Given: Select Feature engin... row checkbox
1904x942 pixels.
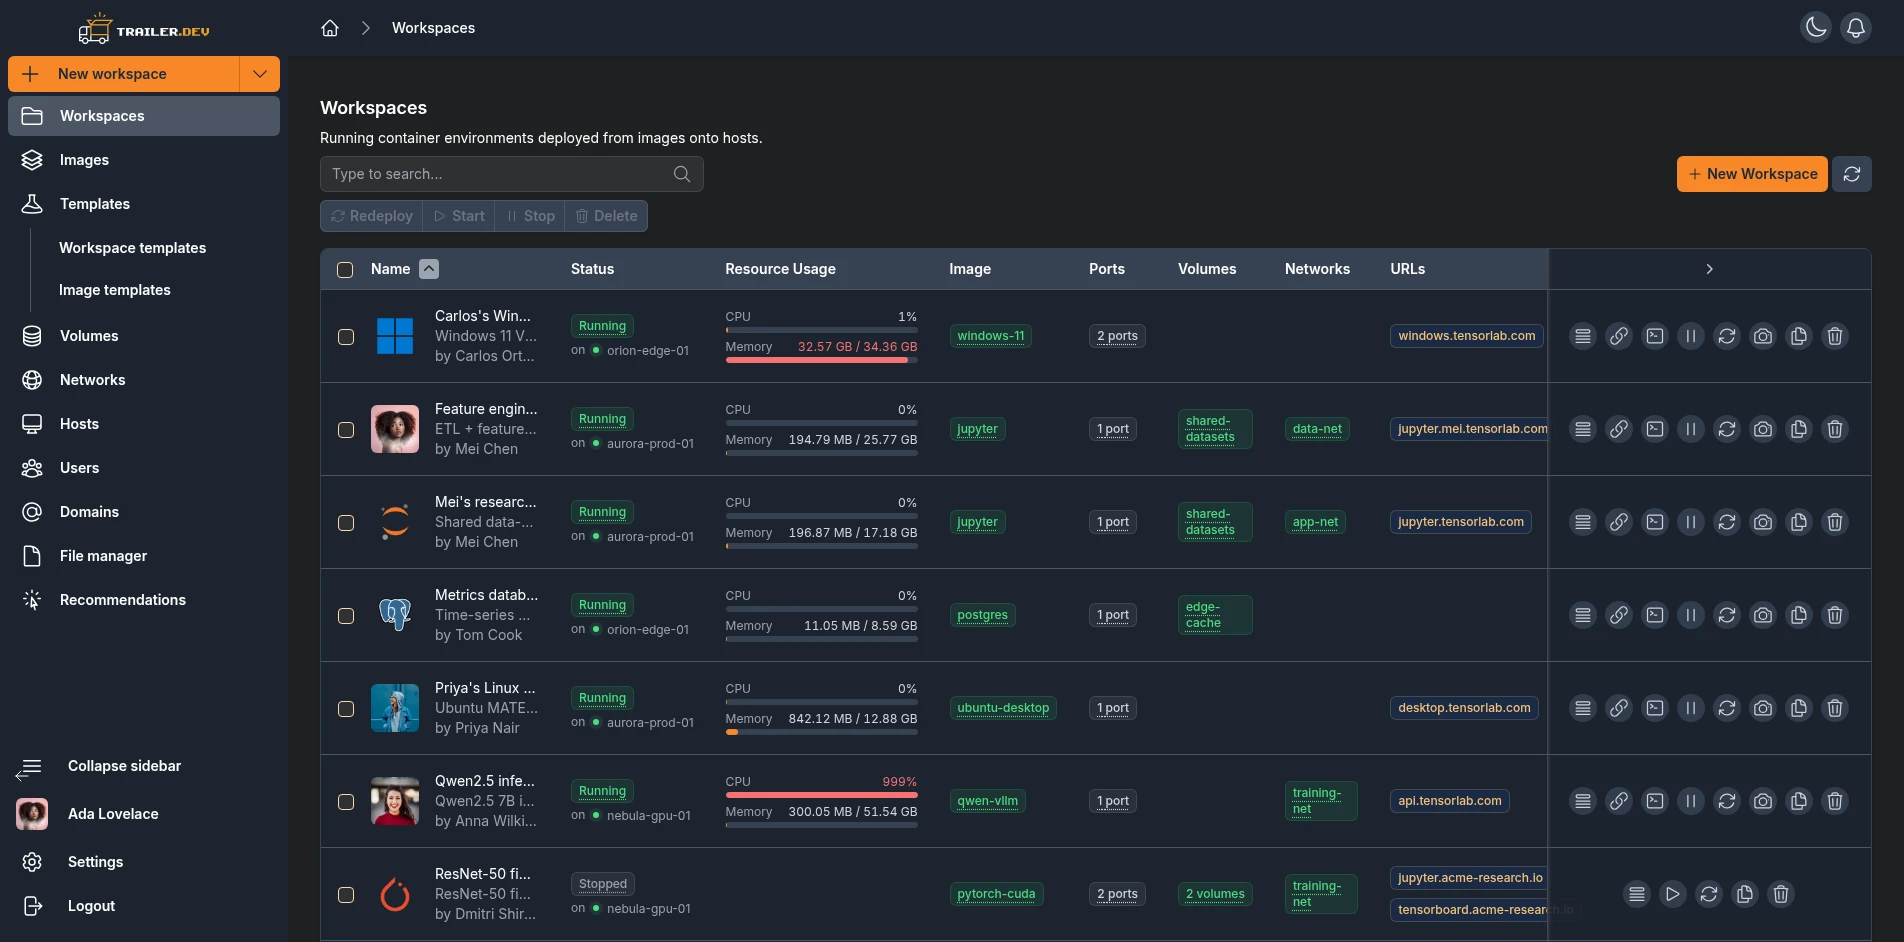Looking at the screenshot, I should click(x=346, y=430).
